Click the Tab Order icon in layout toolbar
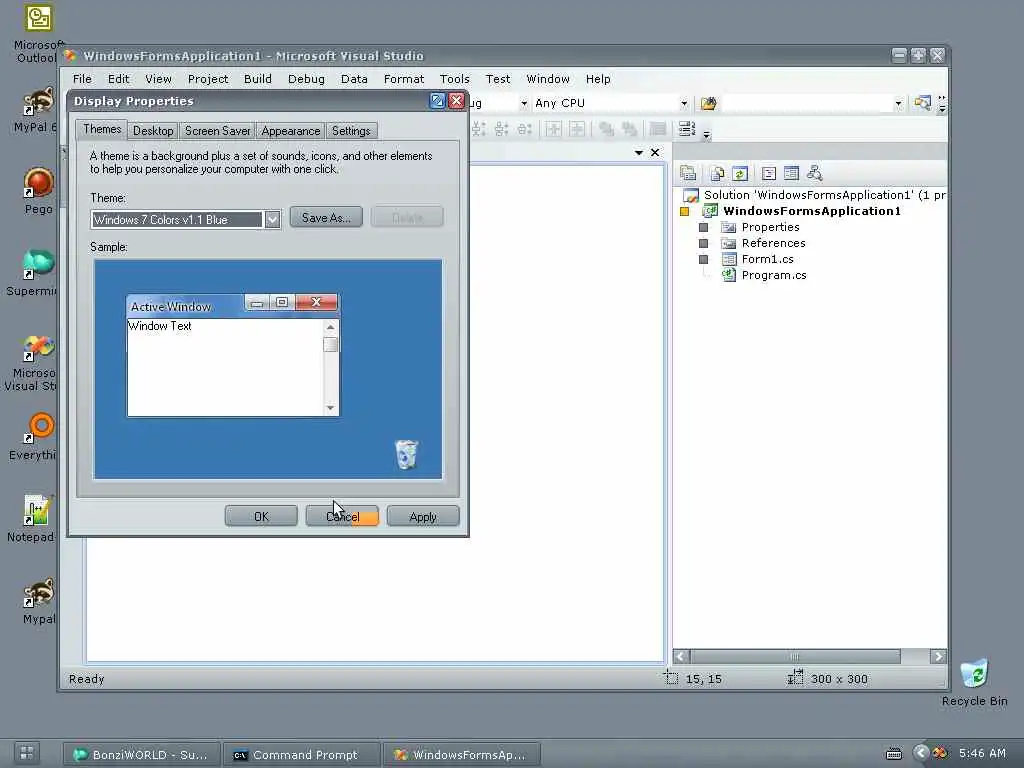 click(x=686, y=129)
